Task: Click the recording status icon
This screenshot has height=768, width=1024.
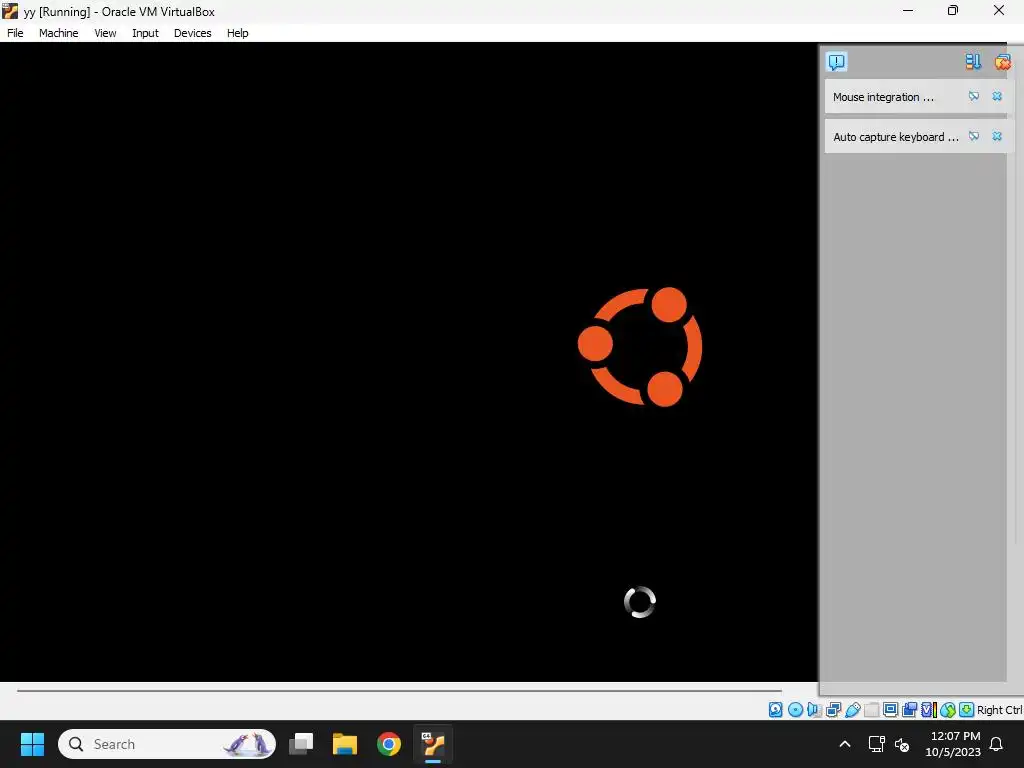Action: click(909, 710)
